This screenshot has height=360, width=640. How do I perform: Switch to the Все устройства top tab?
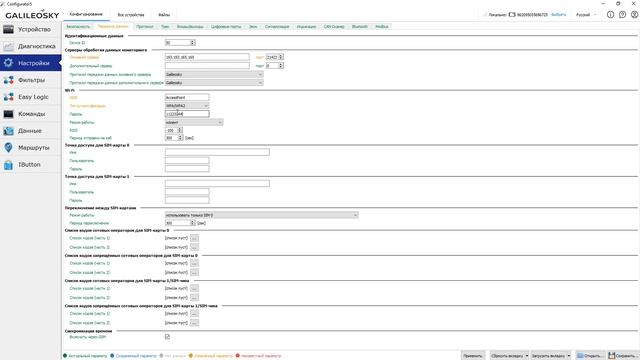point(131,15)
